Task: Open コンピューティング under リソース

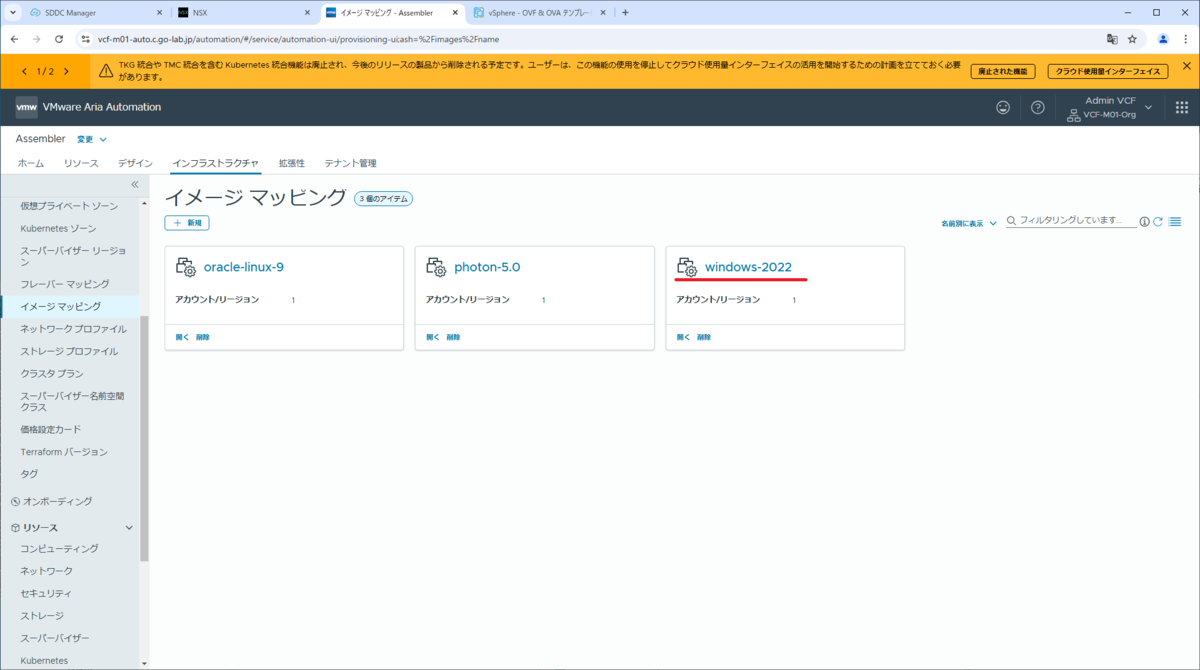Action: 60,548
